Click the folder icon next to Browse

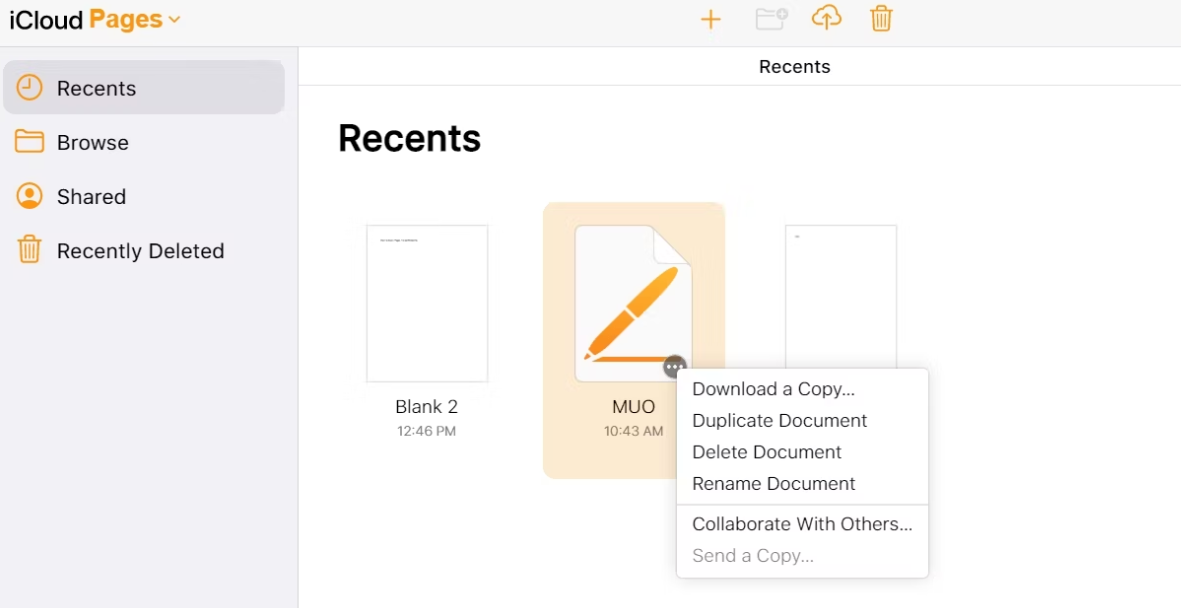[29, 142]
